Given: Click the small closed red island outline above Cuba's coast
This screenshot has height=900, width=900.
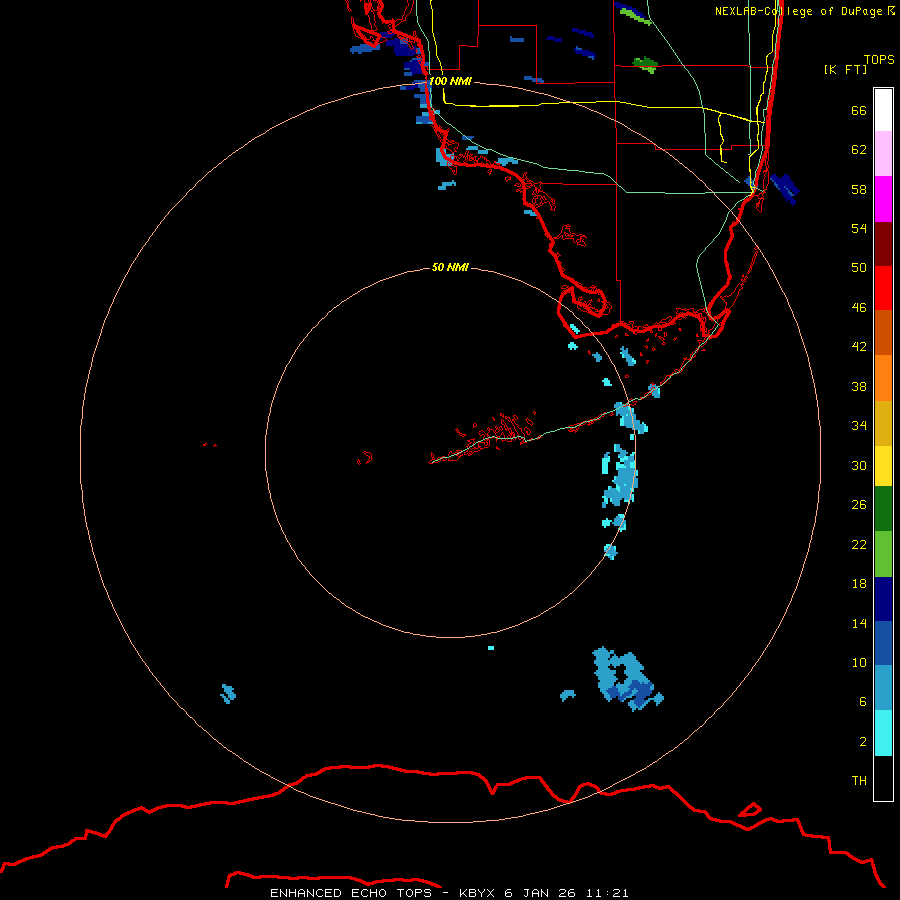Looking at the screenshot, I should [x=750, y=810].
